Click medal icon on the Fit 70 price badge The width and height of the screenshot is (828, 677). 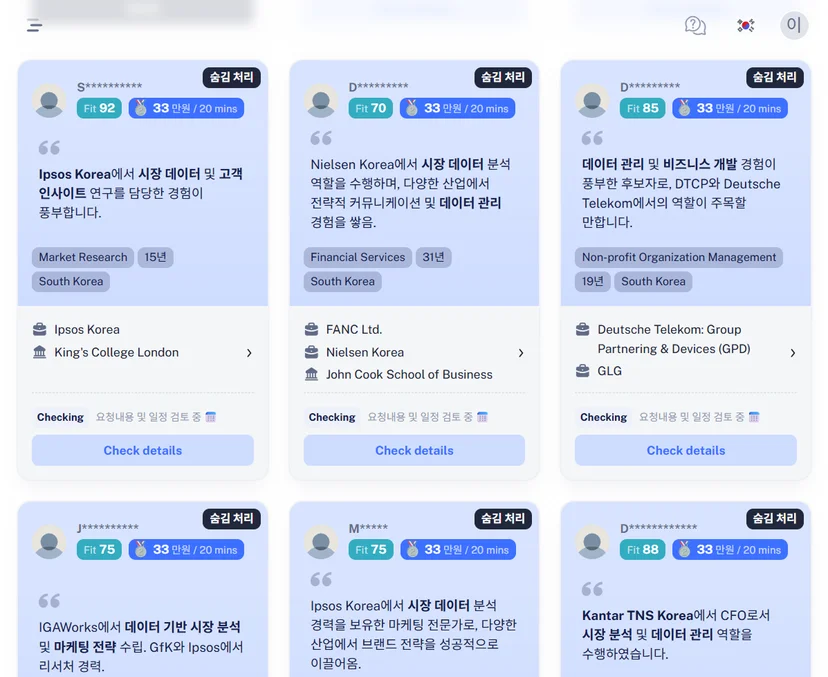(x=412, y=108)
